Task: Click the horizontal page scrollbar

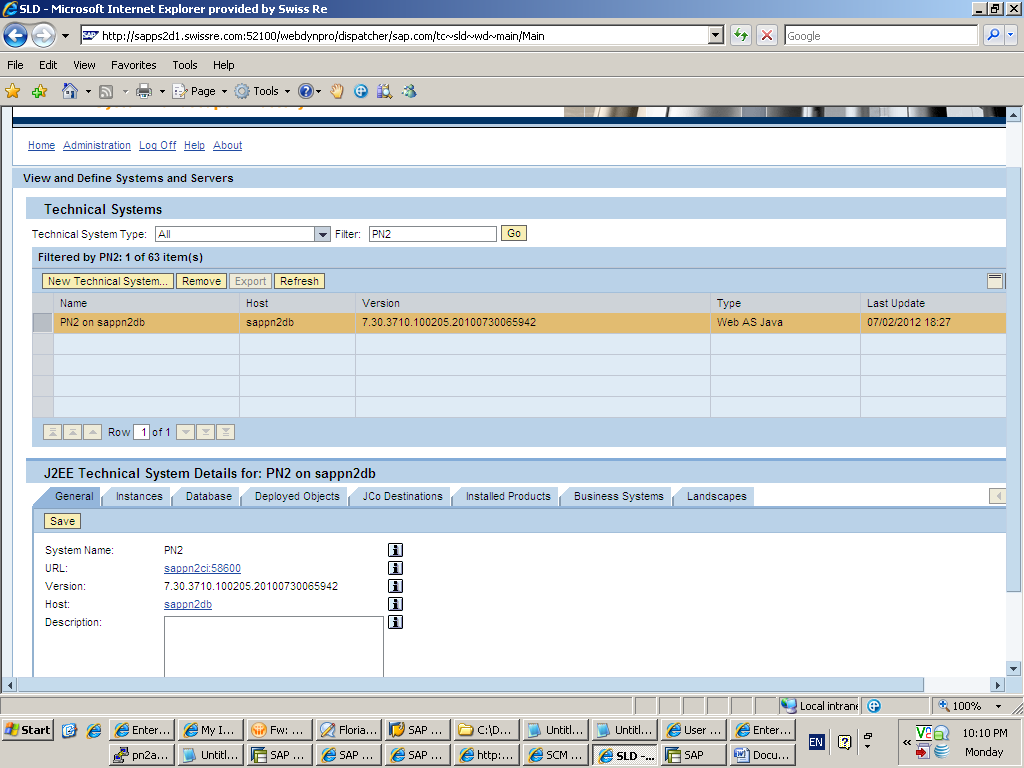Action: (471, 684)
